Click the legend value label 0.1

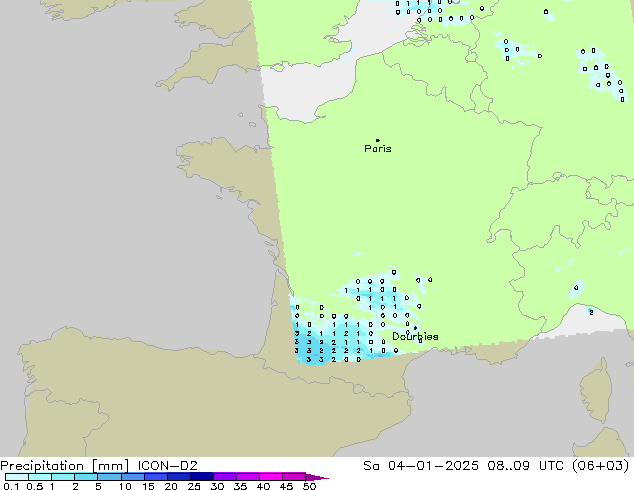(11, 486)
